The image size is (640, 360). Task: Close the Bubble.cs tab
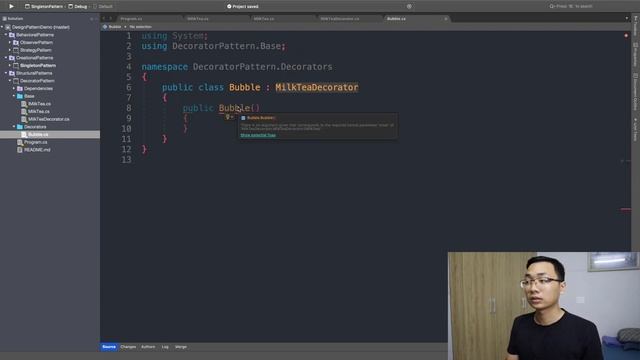point(446,19)
